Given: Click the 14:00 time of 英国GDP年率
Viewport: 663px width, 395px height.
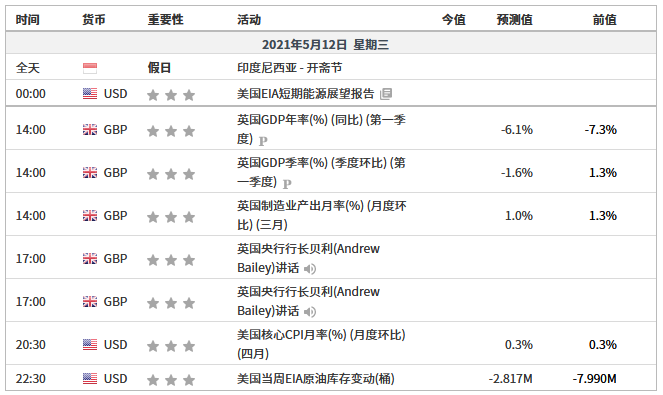Looking at the screenshot, I should point(30,129).
